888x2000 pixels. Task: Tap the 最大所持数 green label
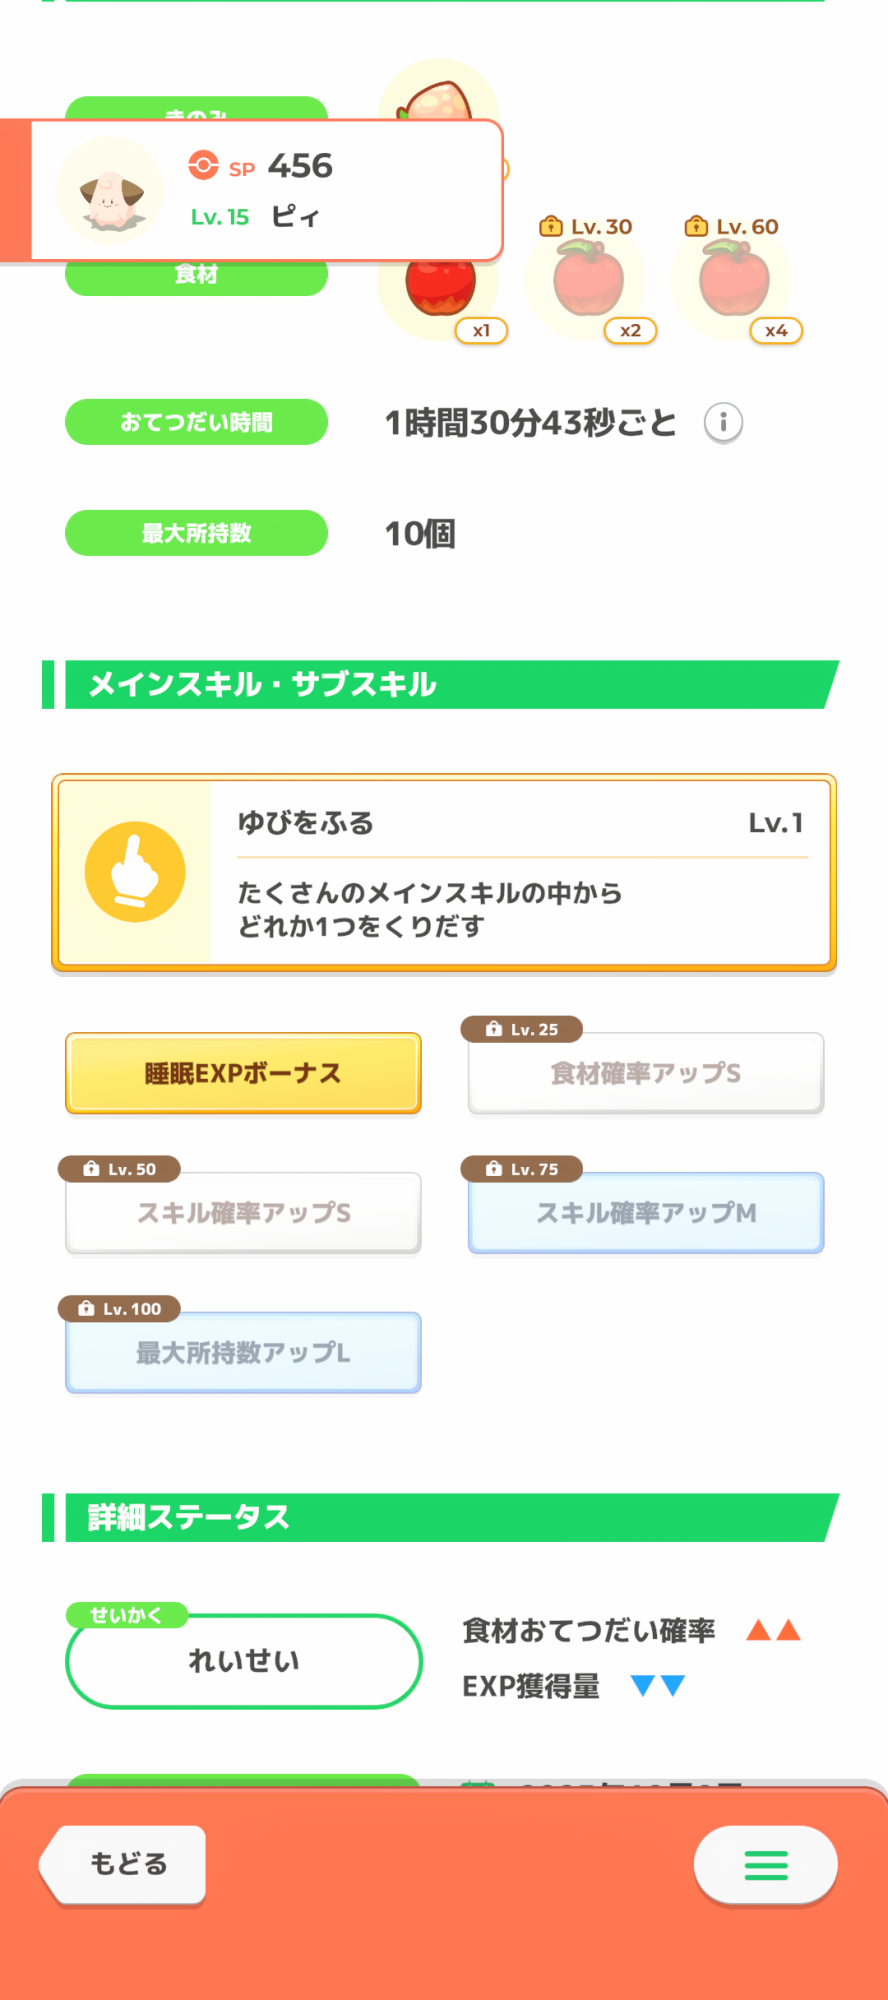[x=196, y=533]
